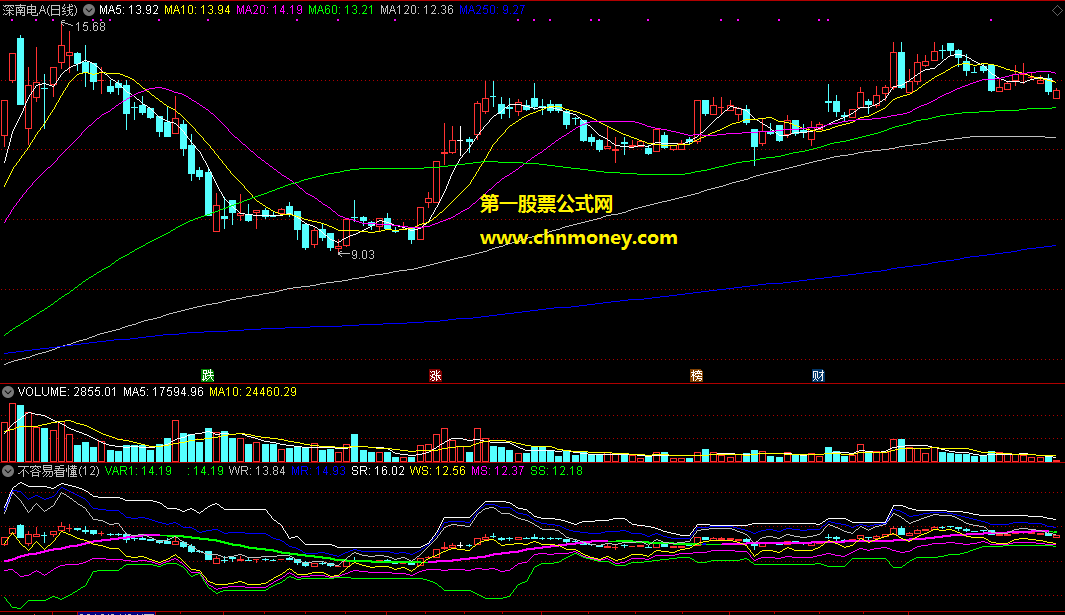Click the diamond icon at the top right corner

click(1057, 10)
